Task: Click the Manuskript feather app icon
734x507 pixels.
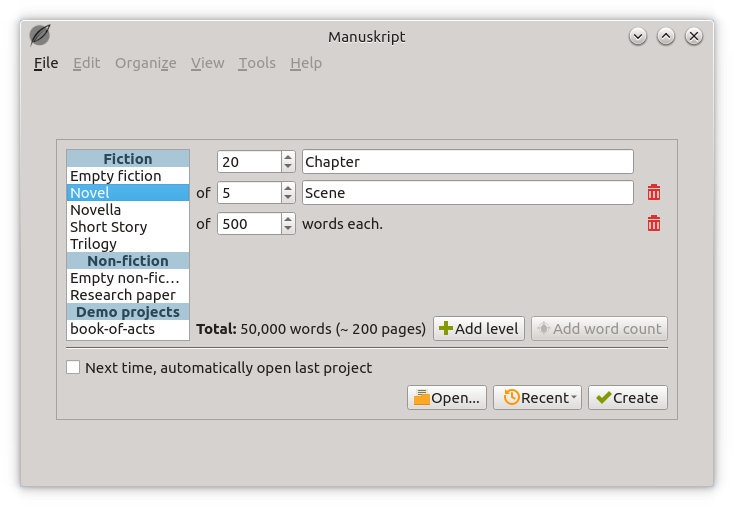Action: click(40, 36)
